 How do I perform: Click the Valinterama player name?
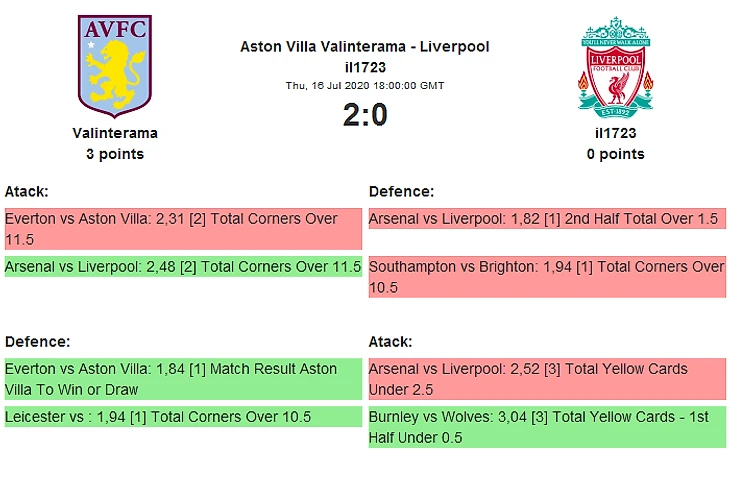coord(115,133)
